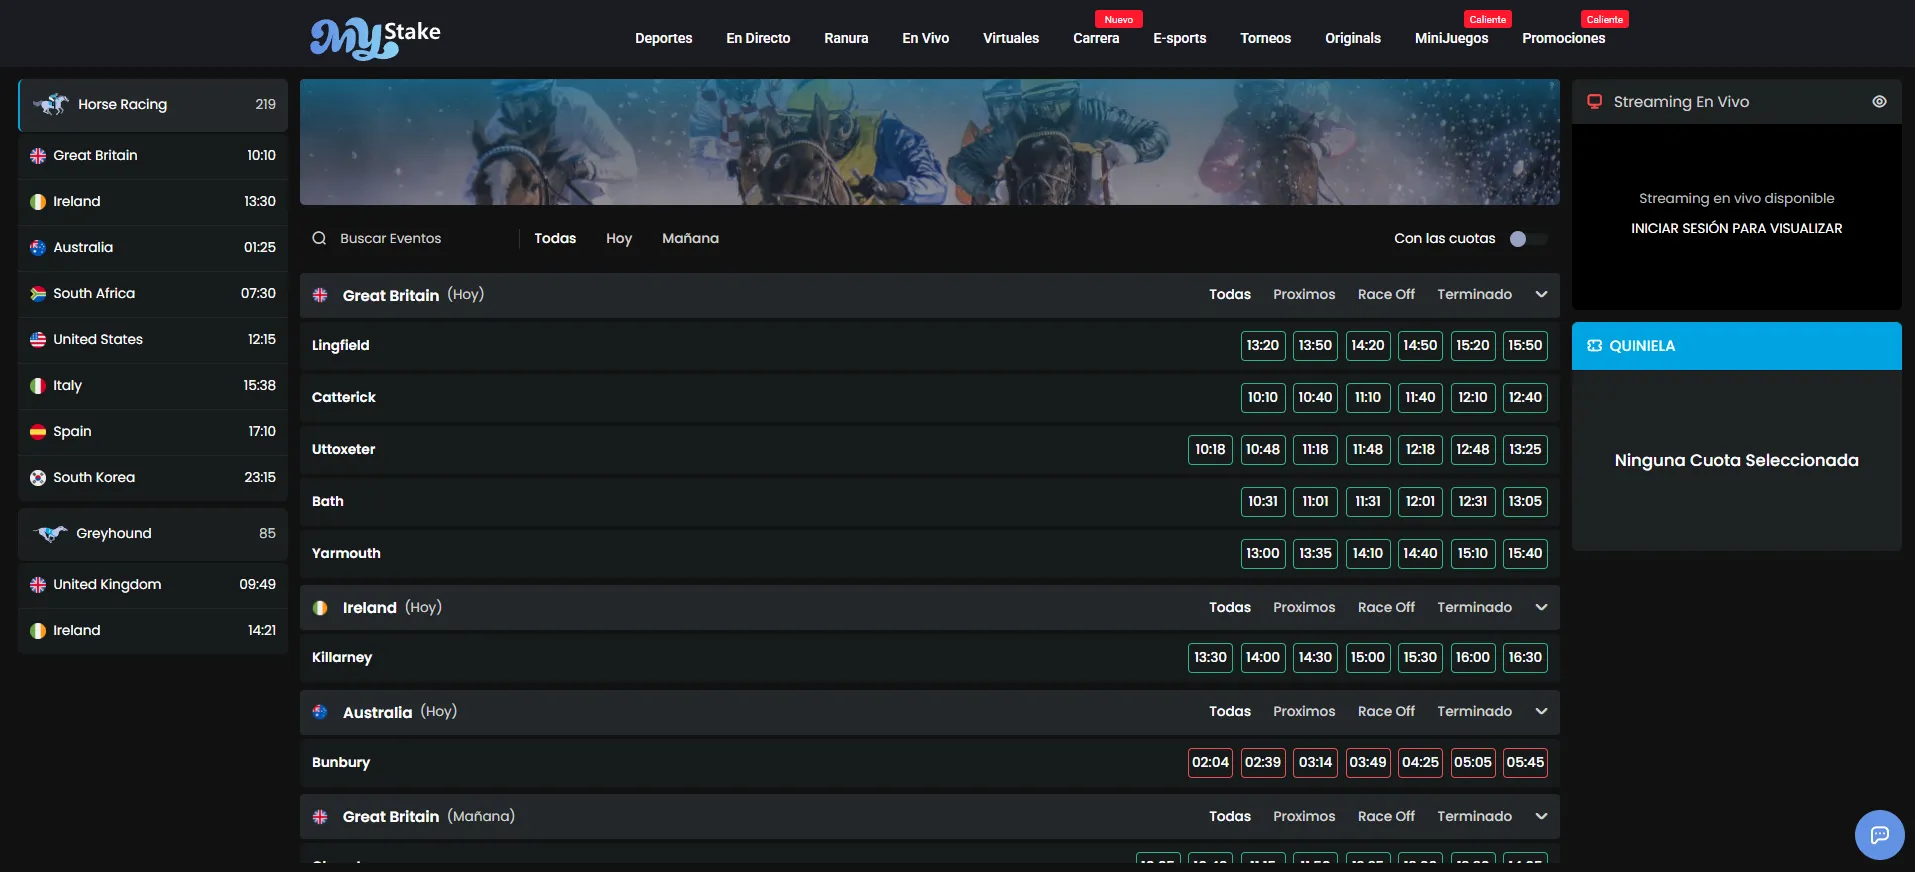This screenshot has height=872, width=1915.
Task: Toggle the Con las cuotas switch
Action: (1528, 239)
